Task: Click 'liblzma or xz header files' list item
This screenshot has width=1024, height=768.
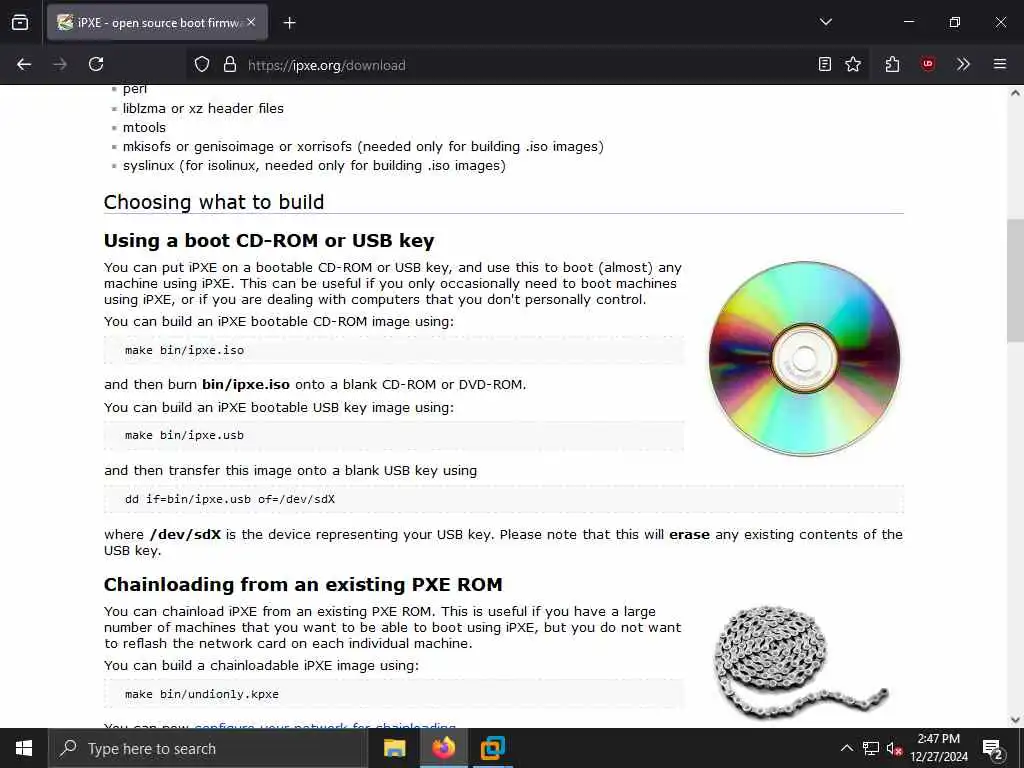Action: (x=203, y=108)
